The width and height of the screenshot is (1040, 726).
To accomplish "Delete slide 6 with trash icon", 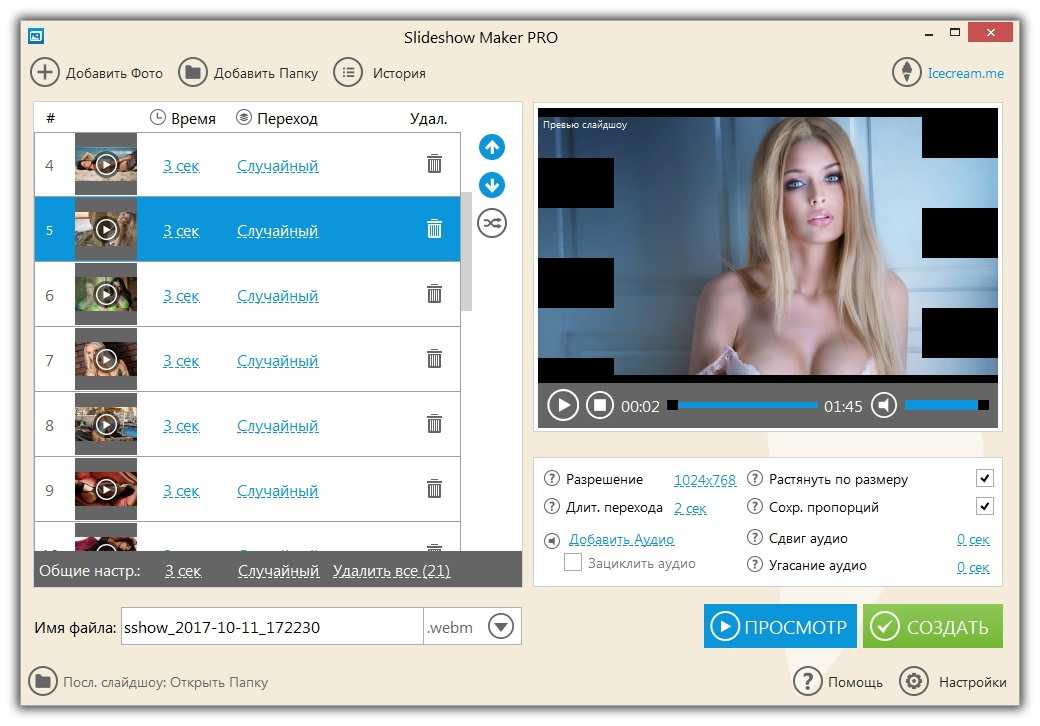I will point(434,294).
